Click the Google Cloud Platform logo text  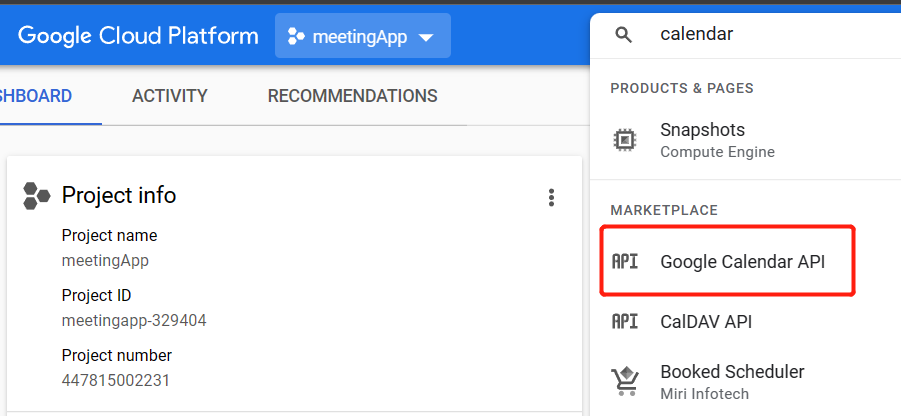[x=138, y=36]
